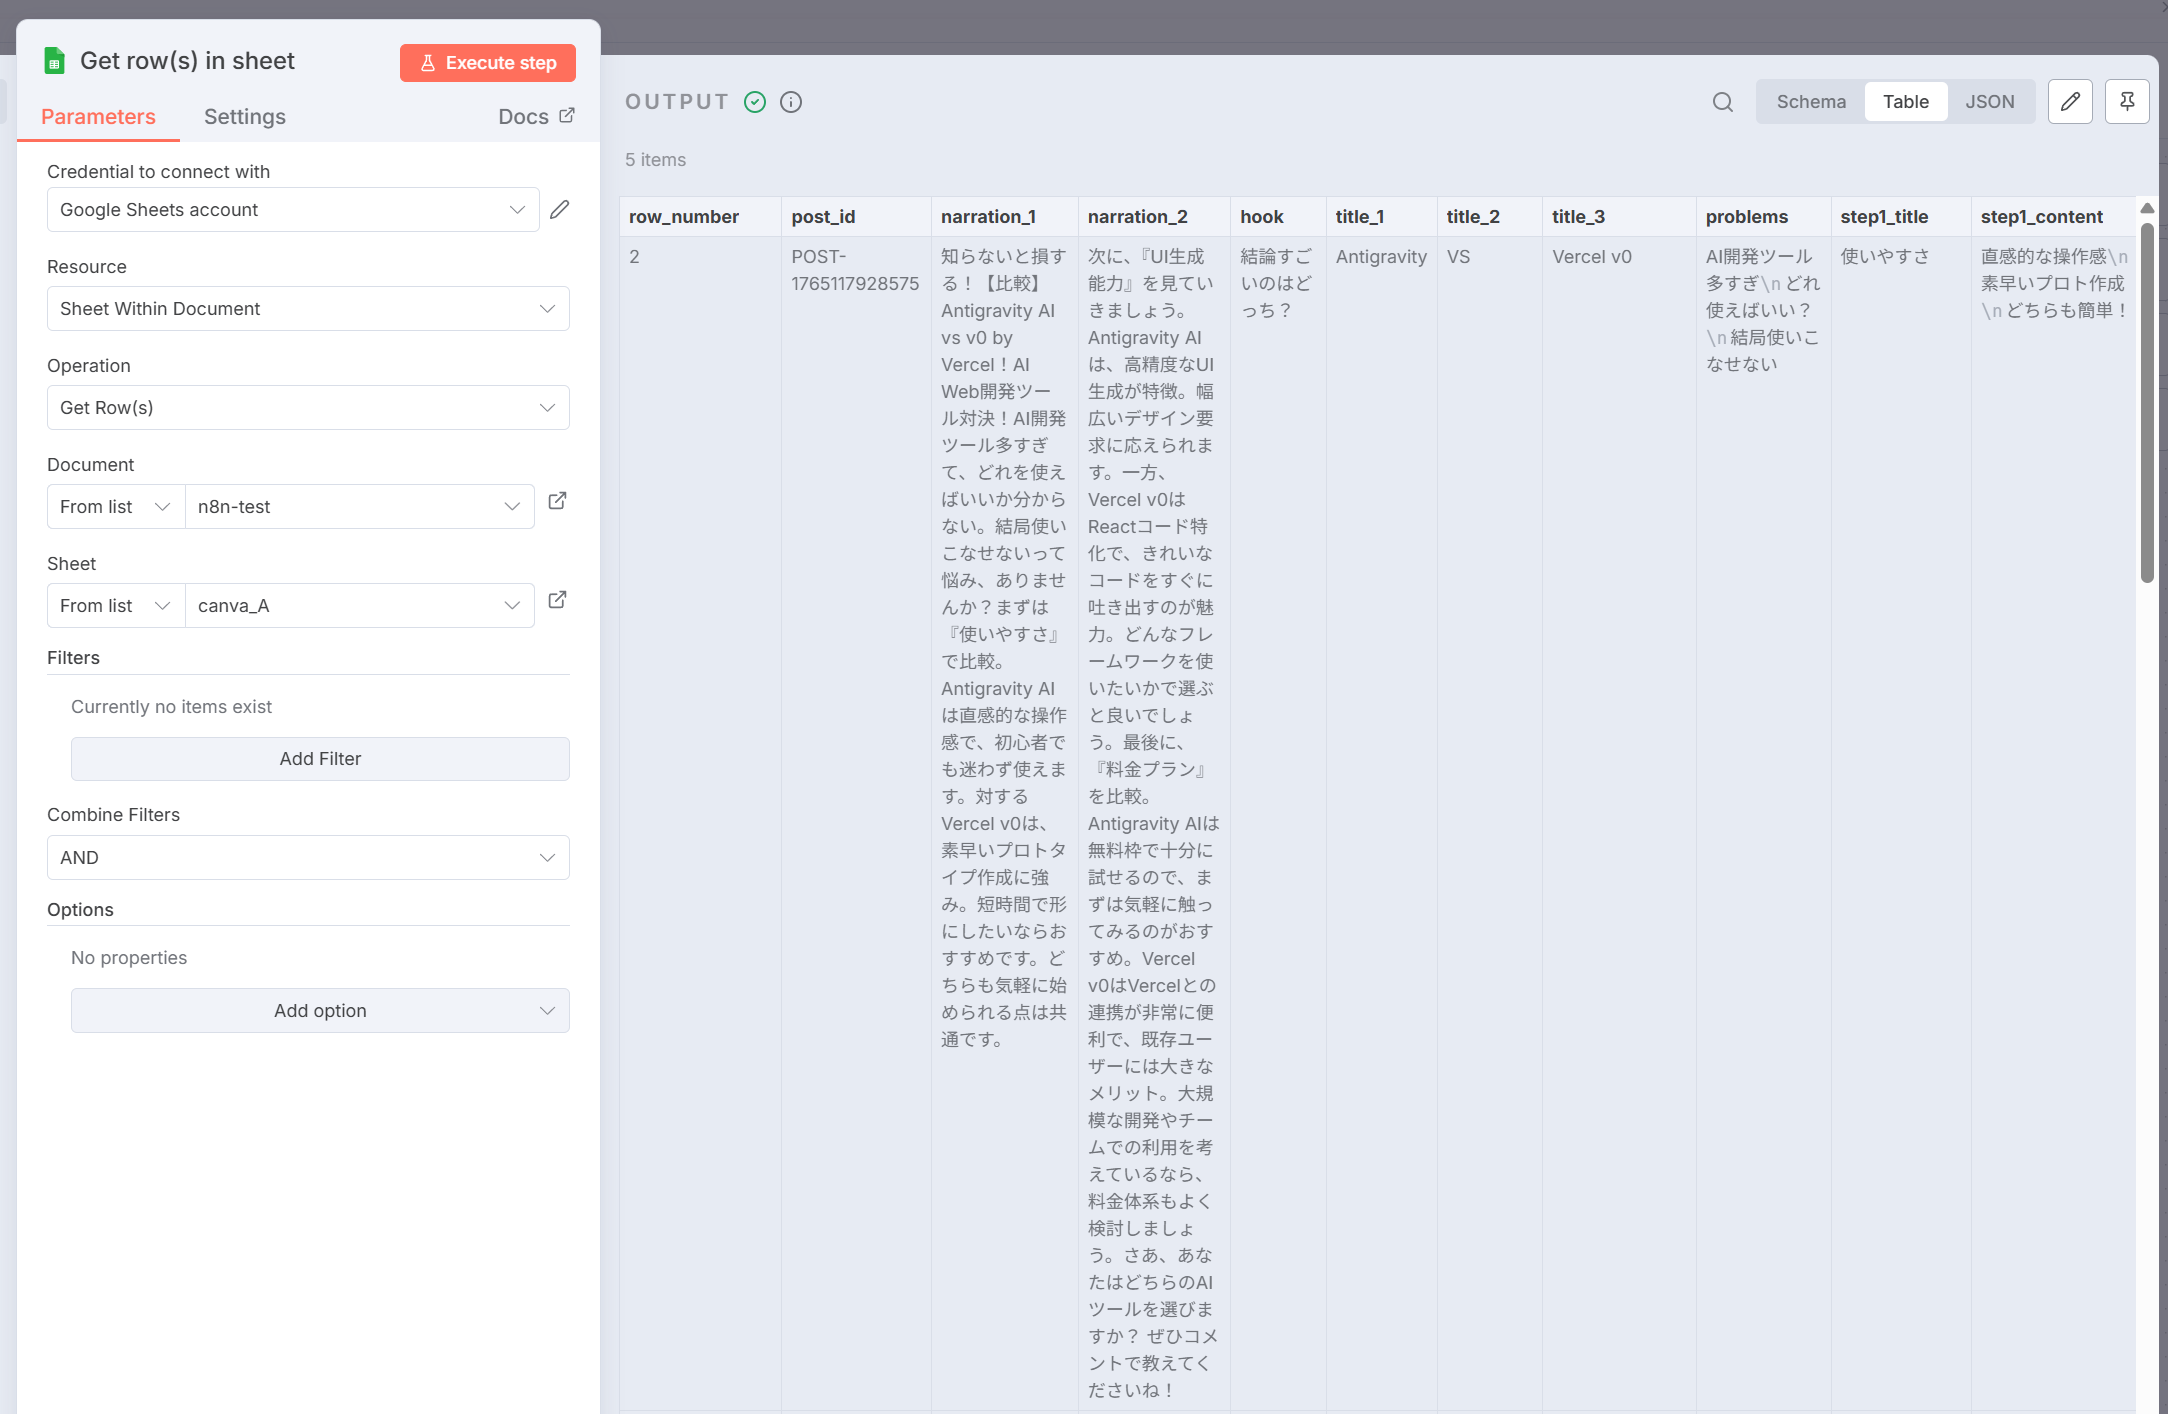Open the Combine Filters AND dropdown
This screenshot has height=1414, width=2168.
(x=308, y=858)
